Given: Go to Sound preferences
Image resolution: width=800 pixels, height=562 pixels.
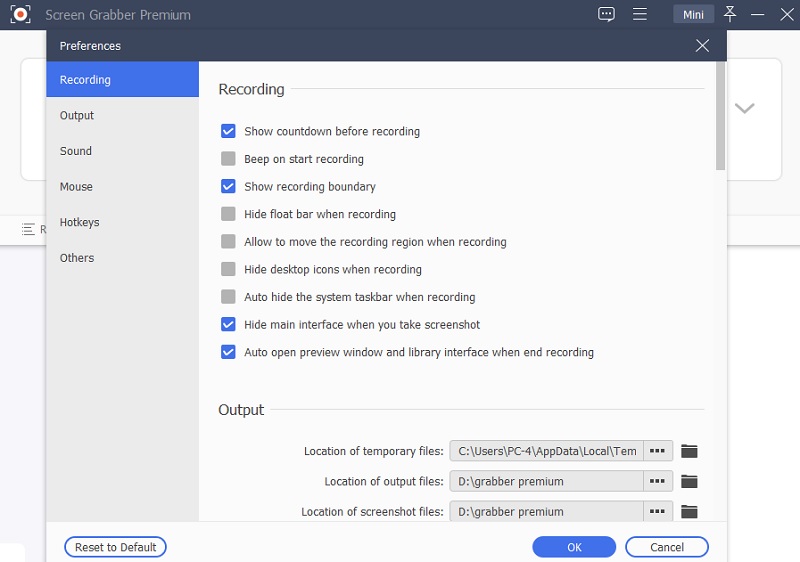Looking at the screenshot, I should pos(122,151).
